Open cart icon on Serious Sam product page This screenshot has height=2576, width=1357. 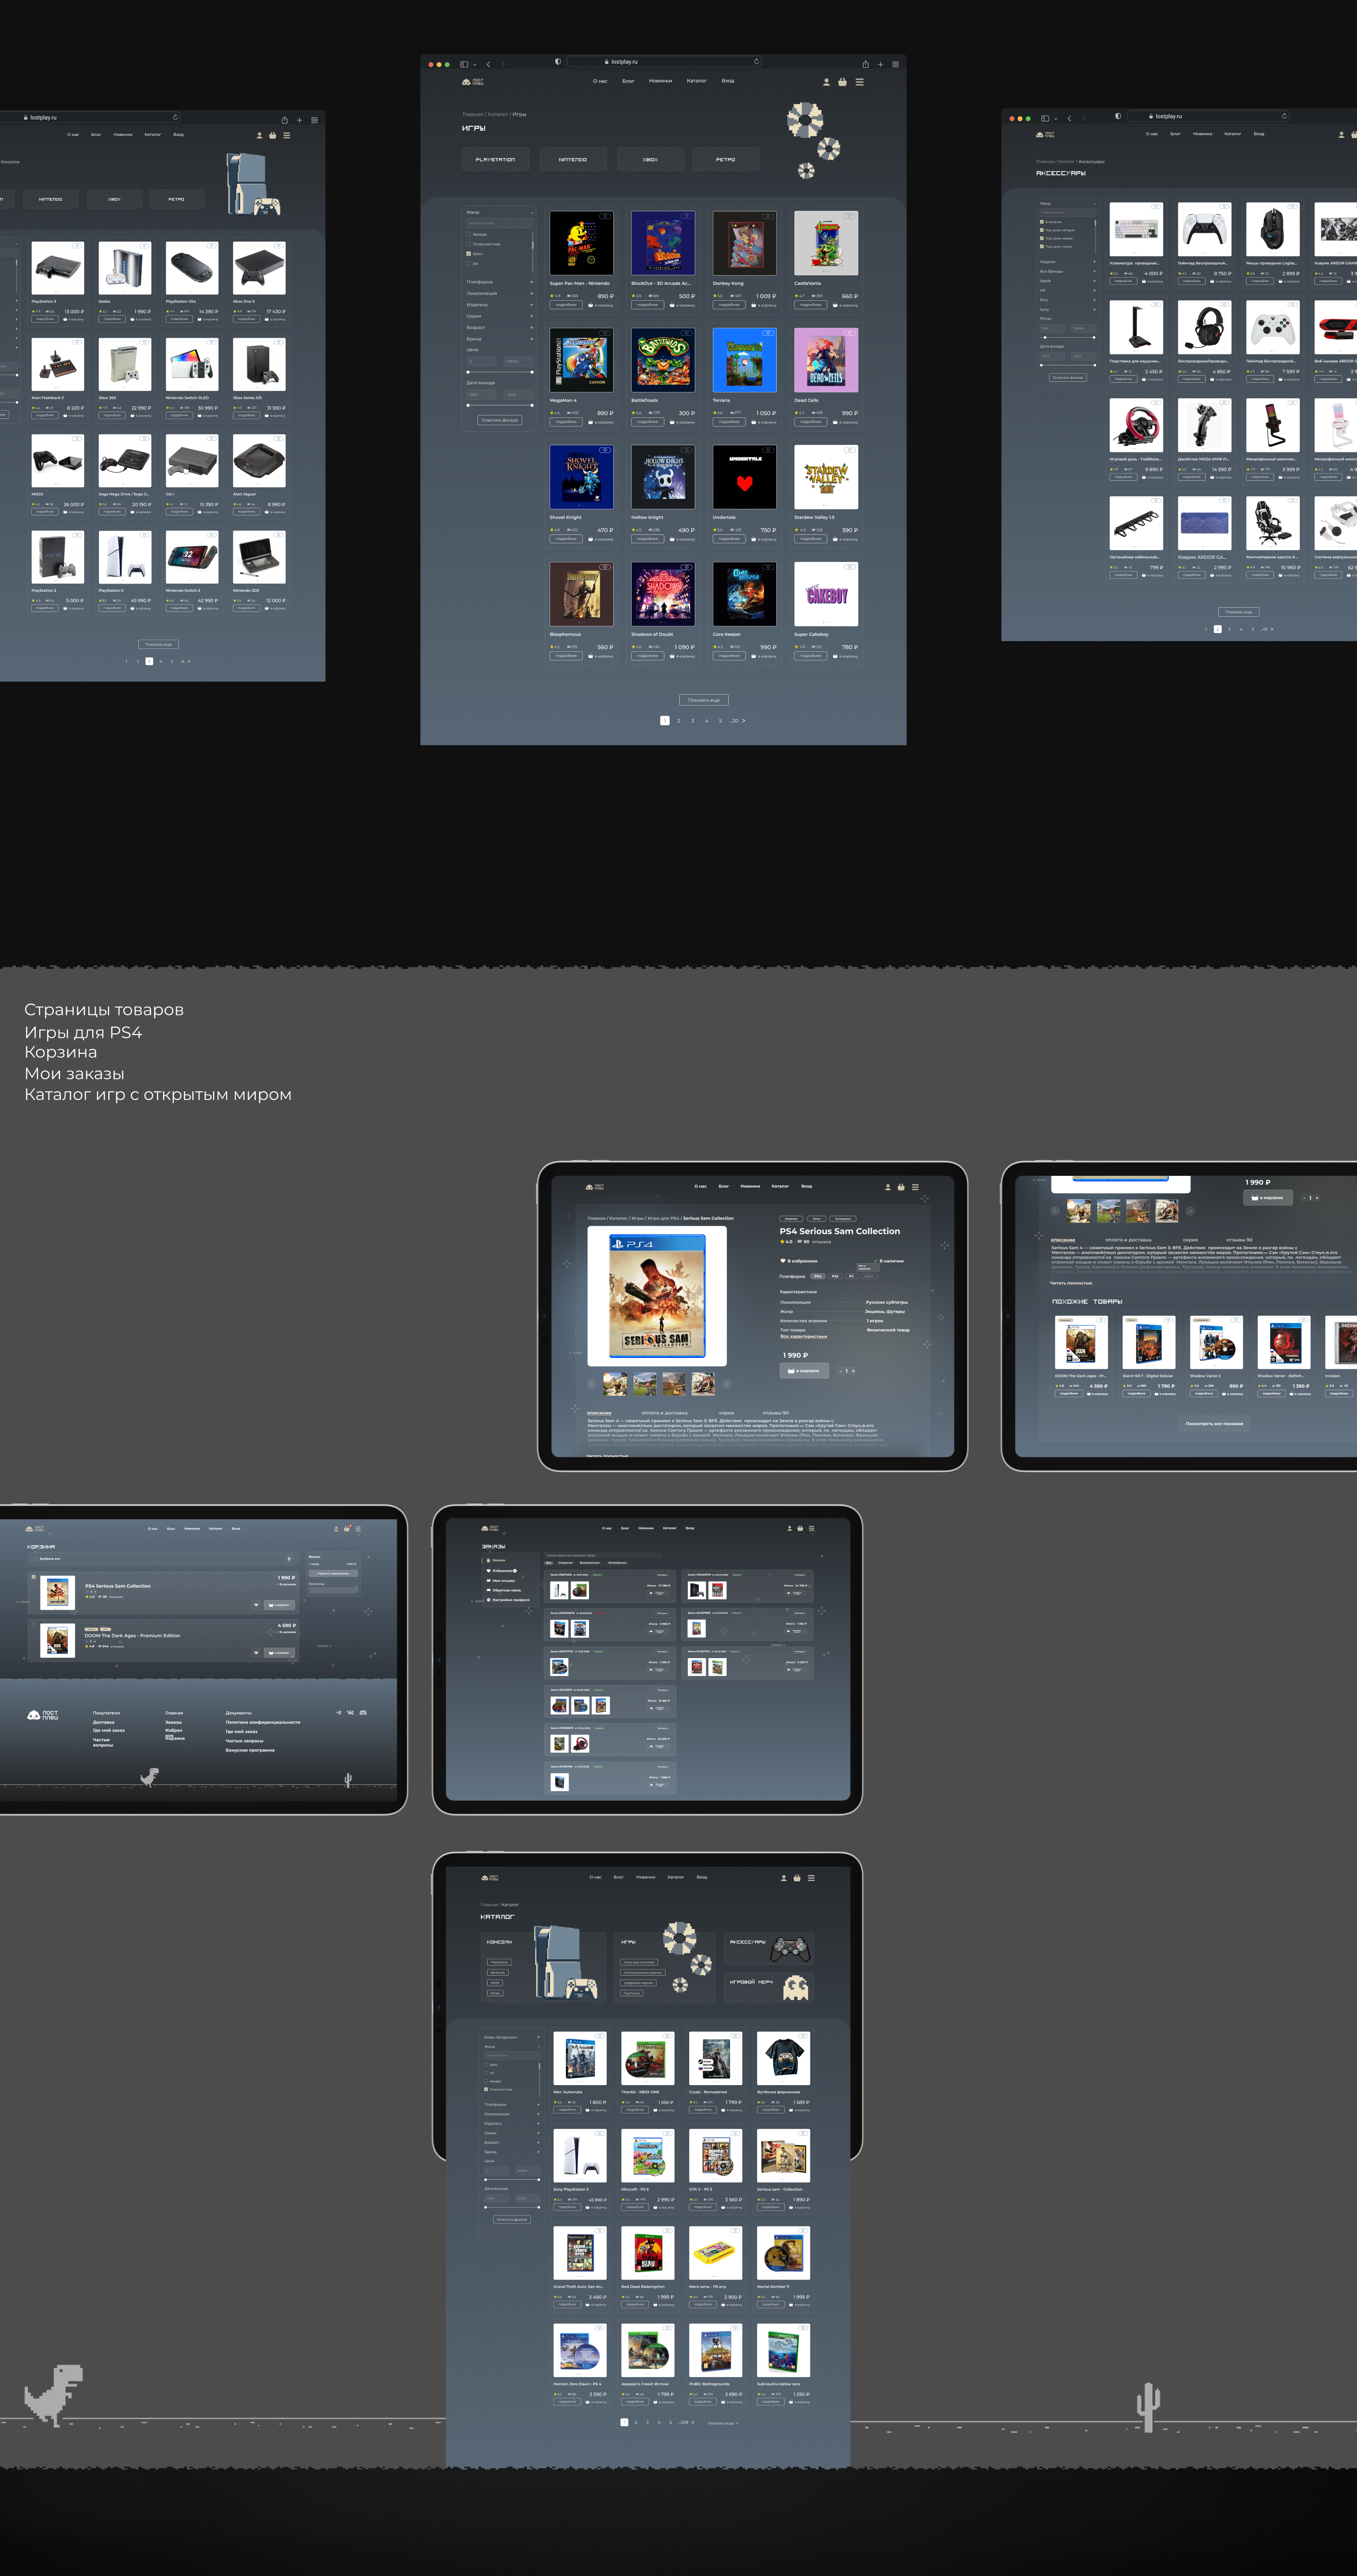pyautogui.click(x=901, y=1187)
